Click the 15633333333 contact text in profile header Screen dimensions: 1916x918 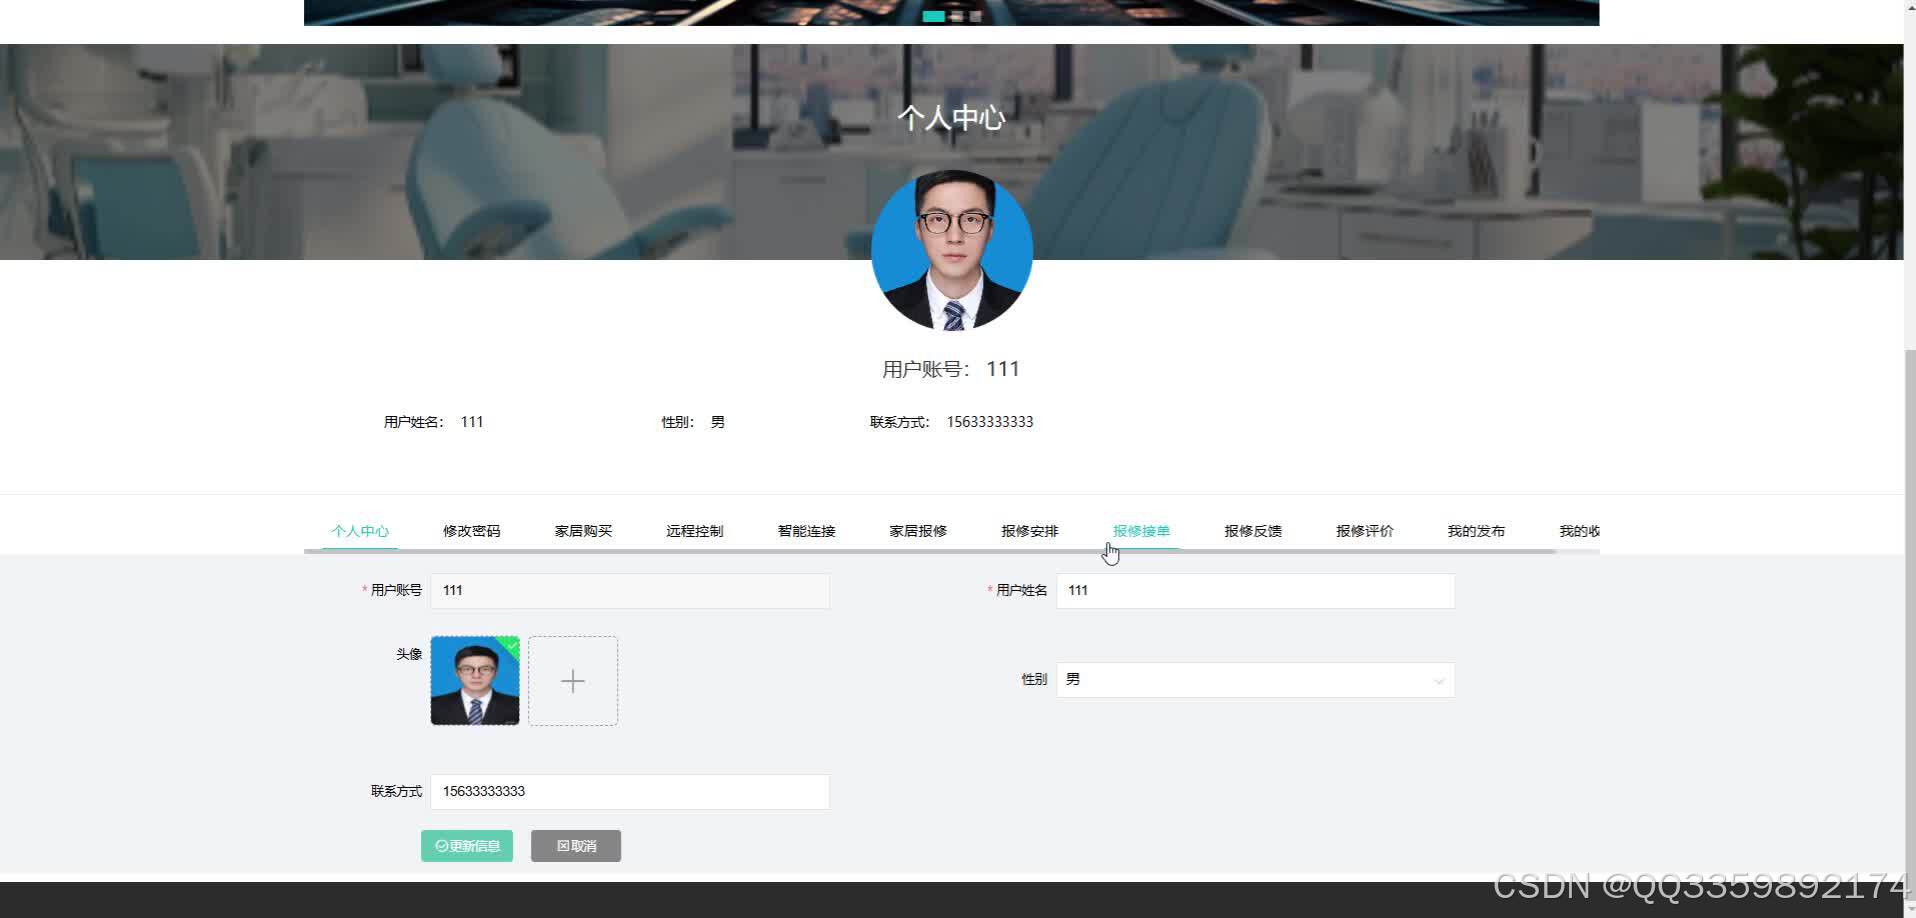(x=990, y=422)
